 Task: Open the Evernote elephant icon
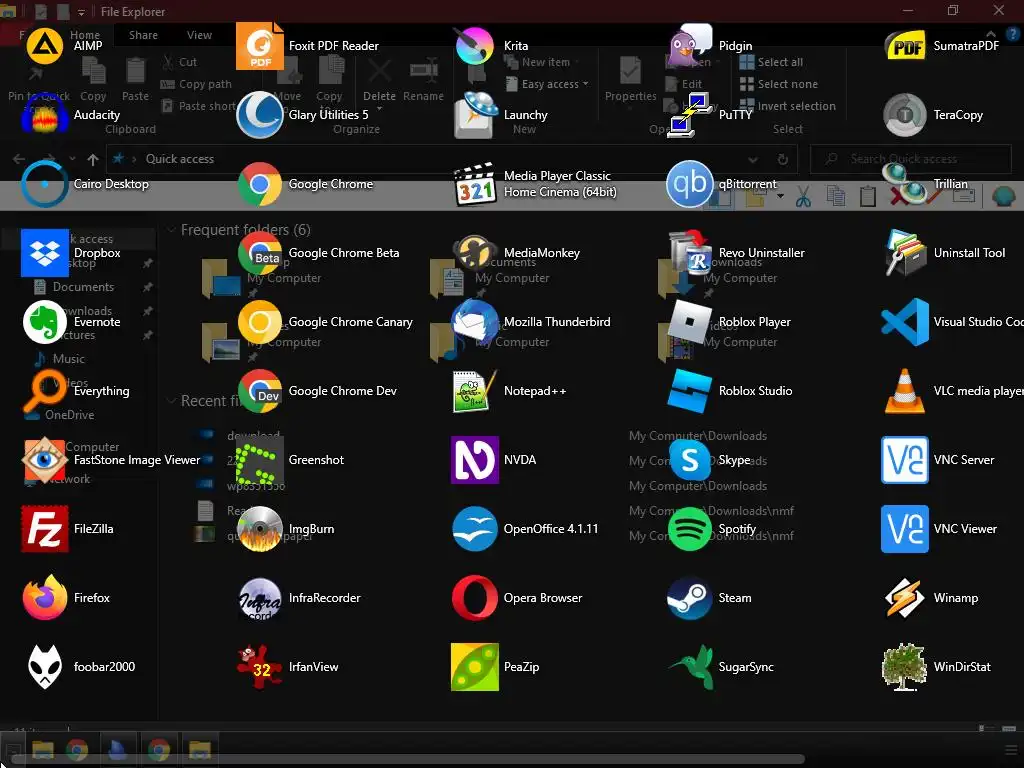click(x=44, y=322)
